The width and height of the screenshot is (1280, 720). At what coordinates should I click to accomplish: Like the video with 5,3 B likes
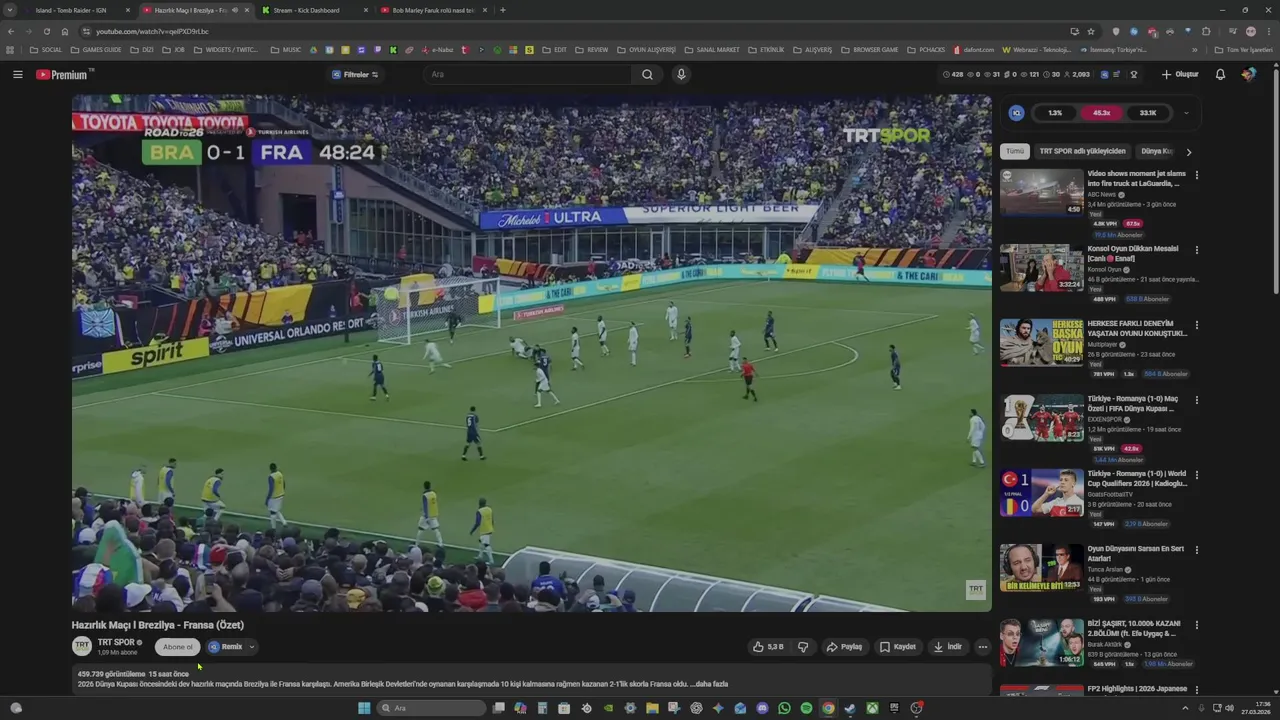pos(768,647)
